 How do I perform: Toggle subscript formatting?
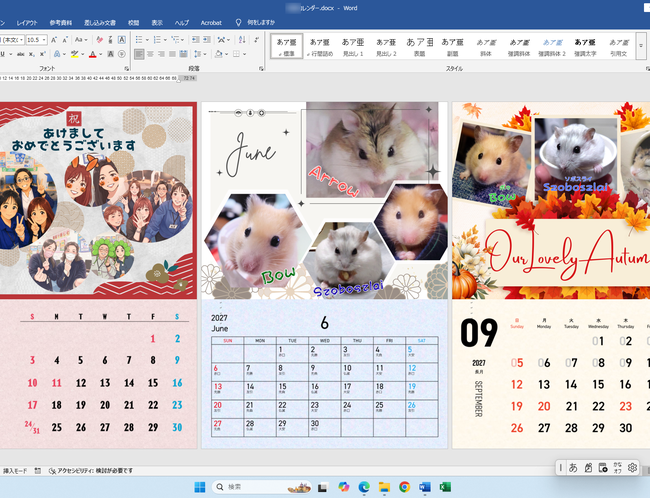coord(32,54)
